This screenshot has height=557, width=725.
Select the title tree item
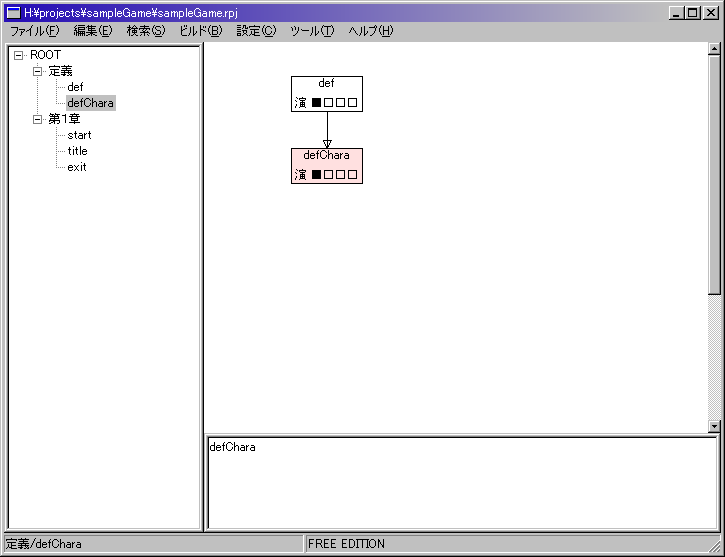[x=77, y=151]
